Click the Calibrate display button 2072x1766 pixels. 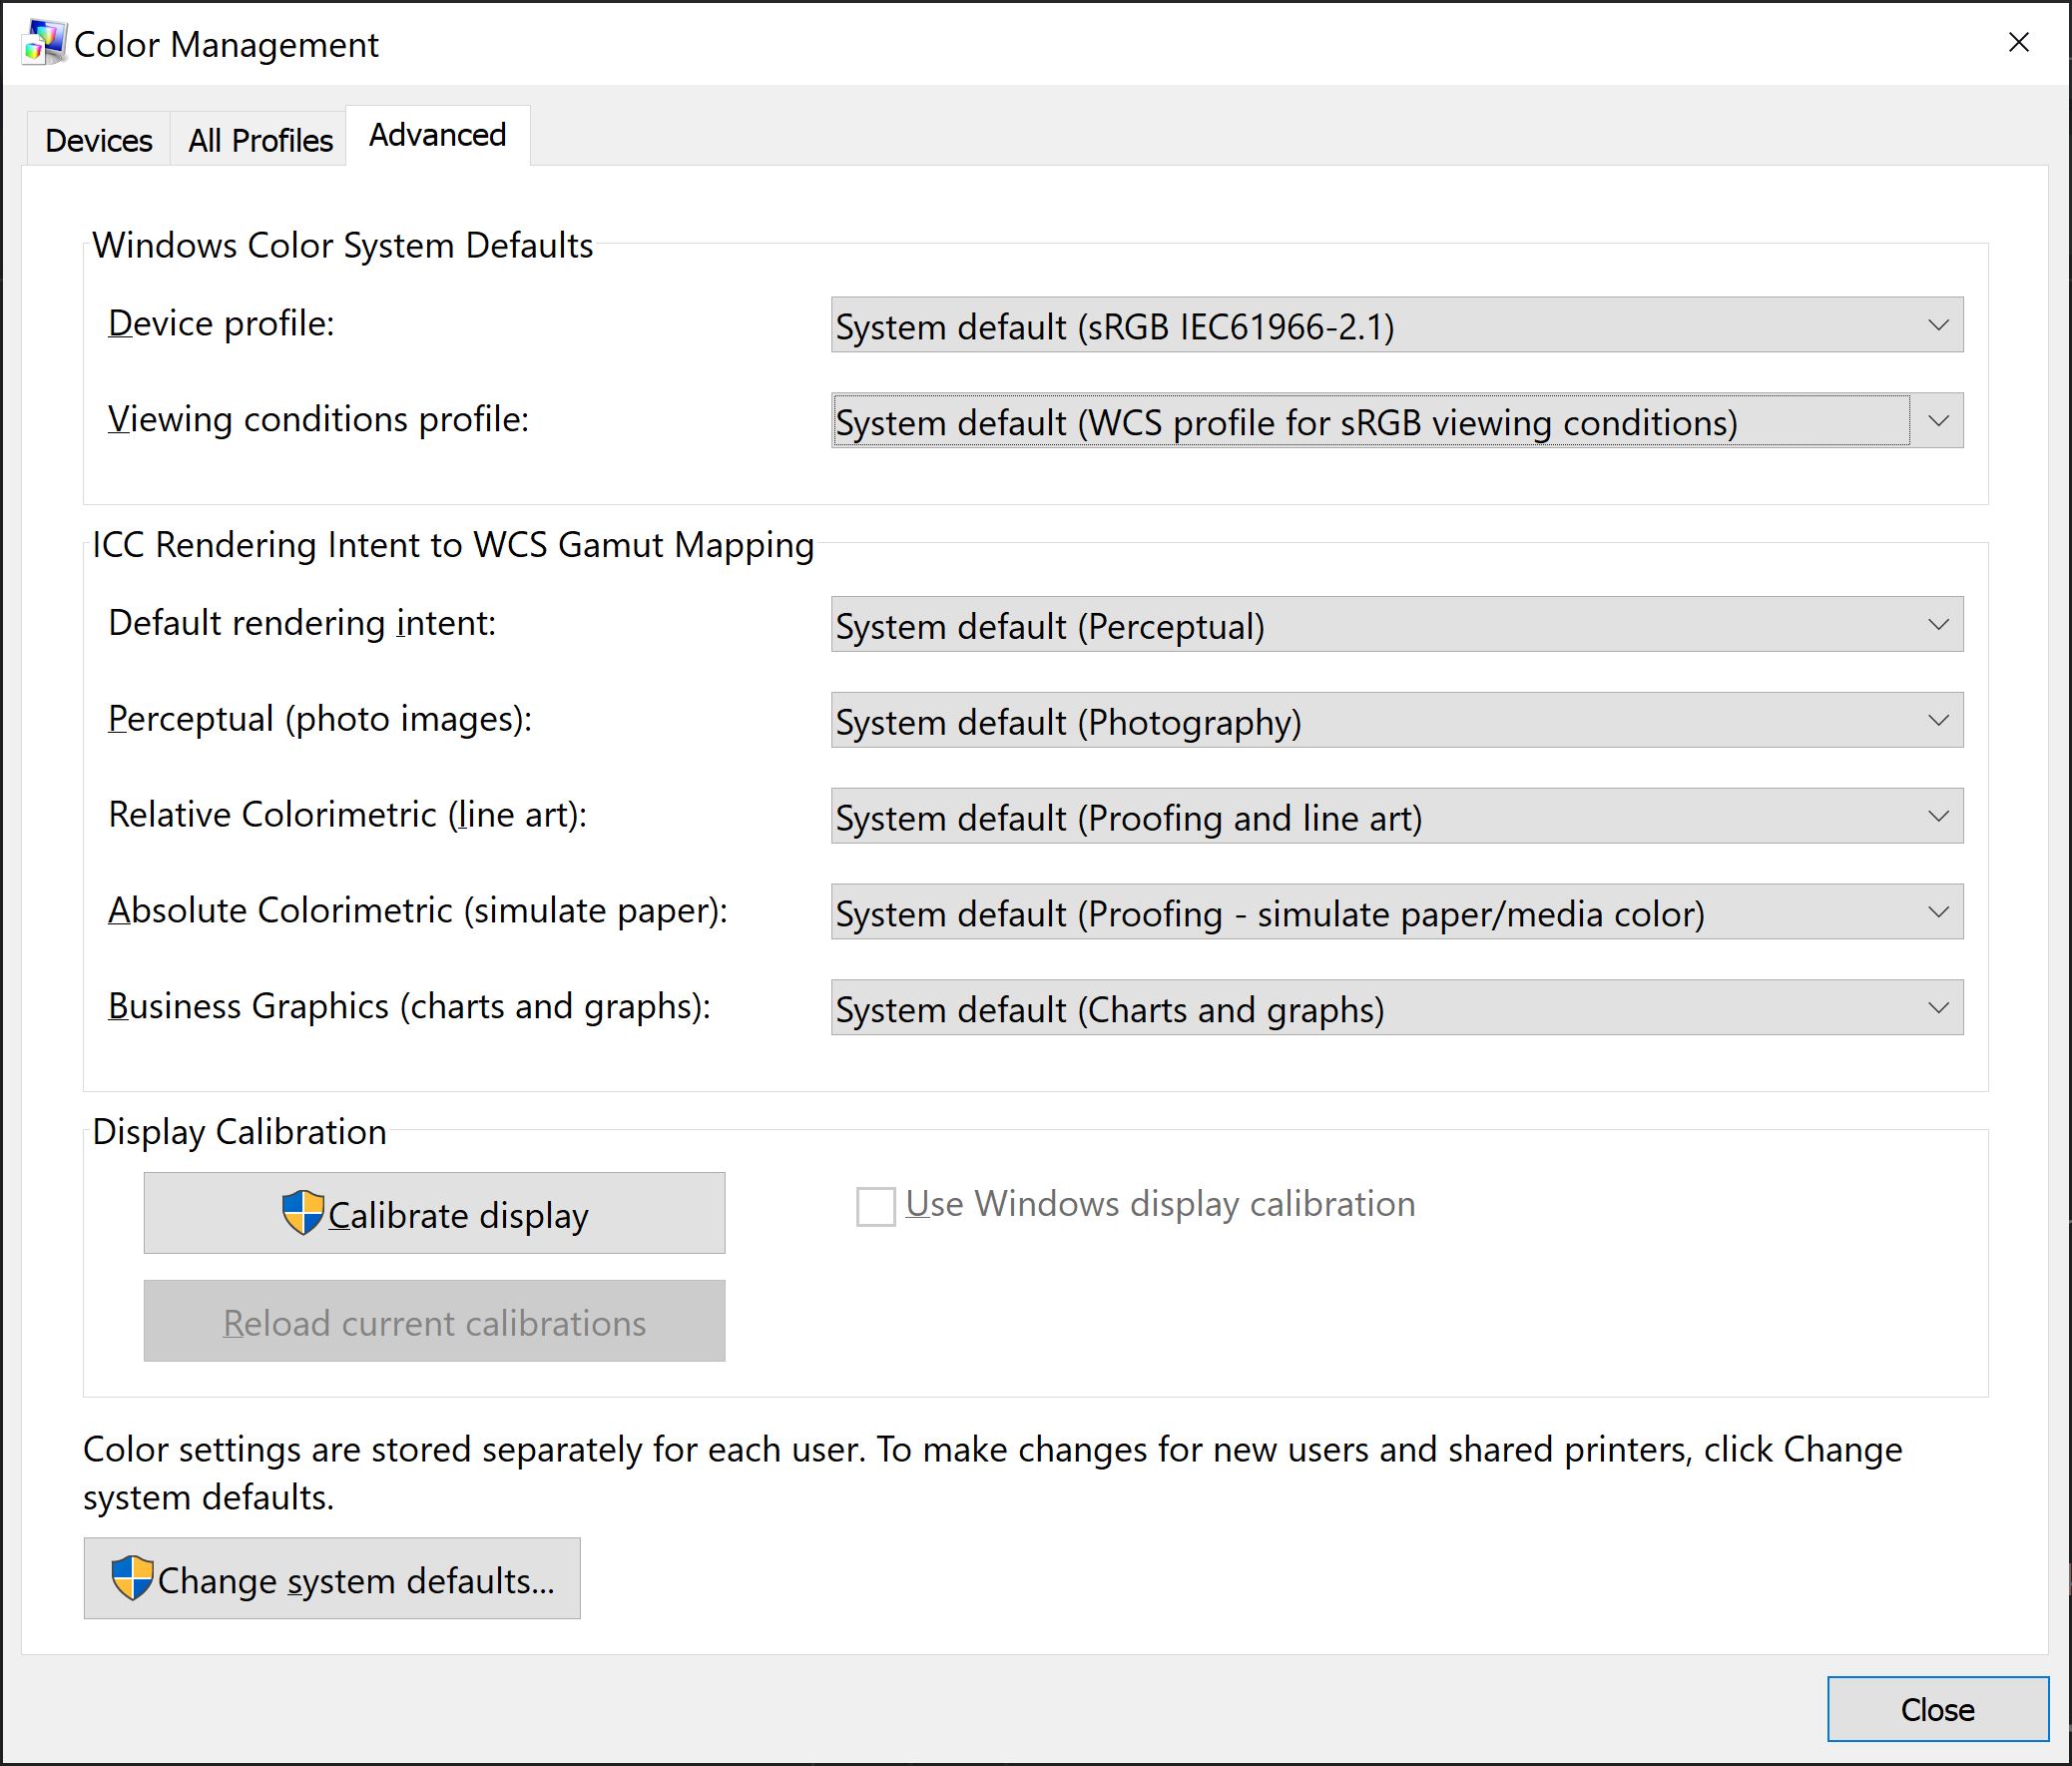click(456, 1214)
